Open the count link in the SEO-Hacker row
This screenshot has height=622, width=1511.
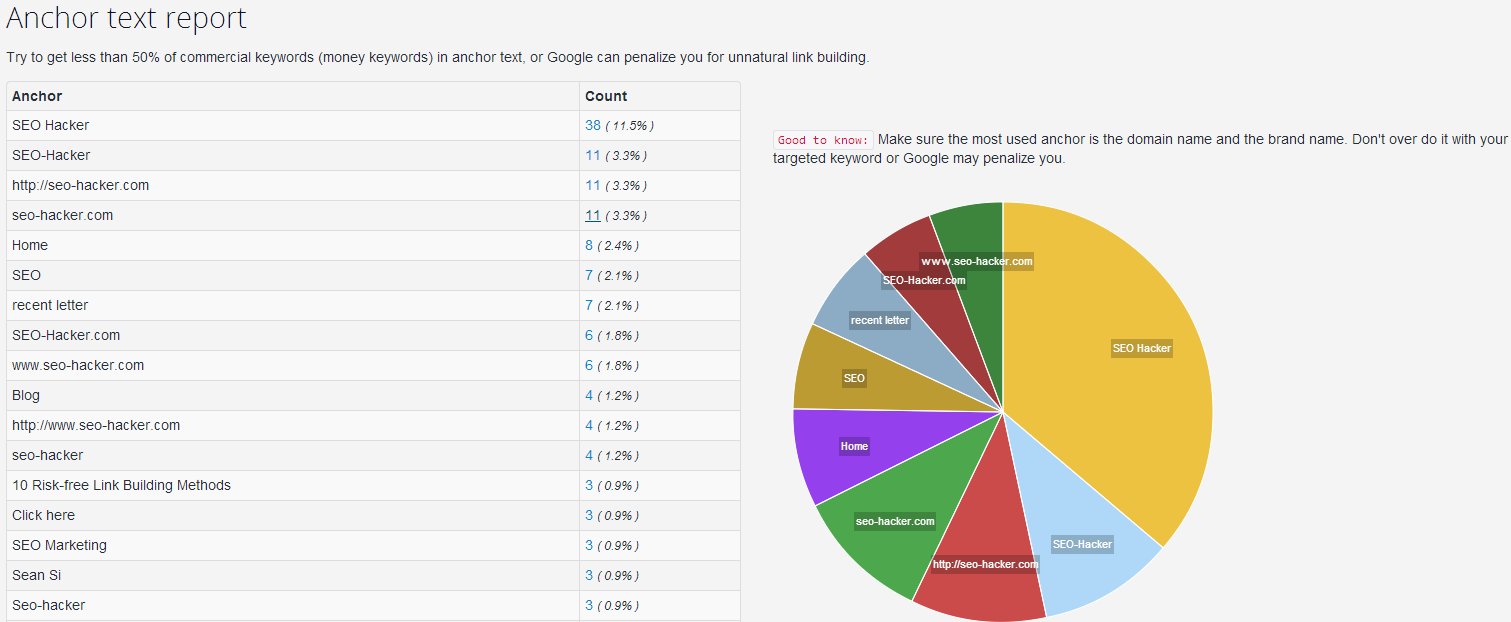pyautogui.click(x=593, y=156)
